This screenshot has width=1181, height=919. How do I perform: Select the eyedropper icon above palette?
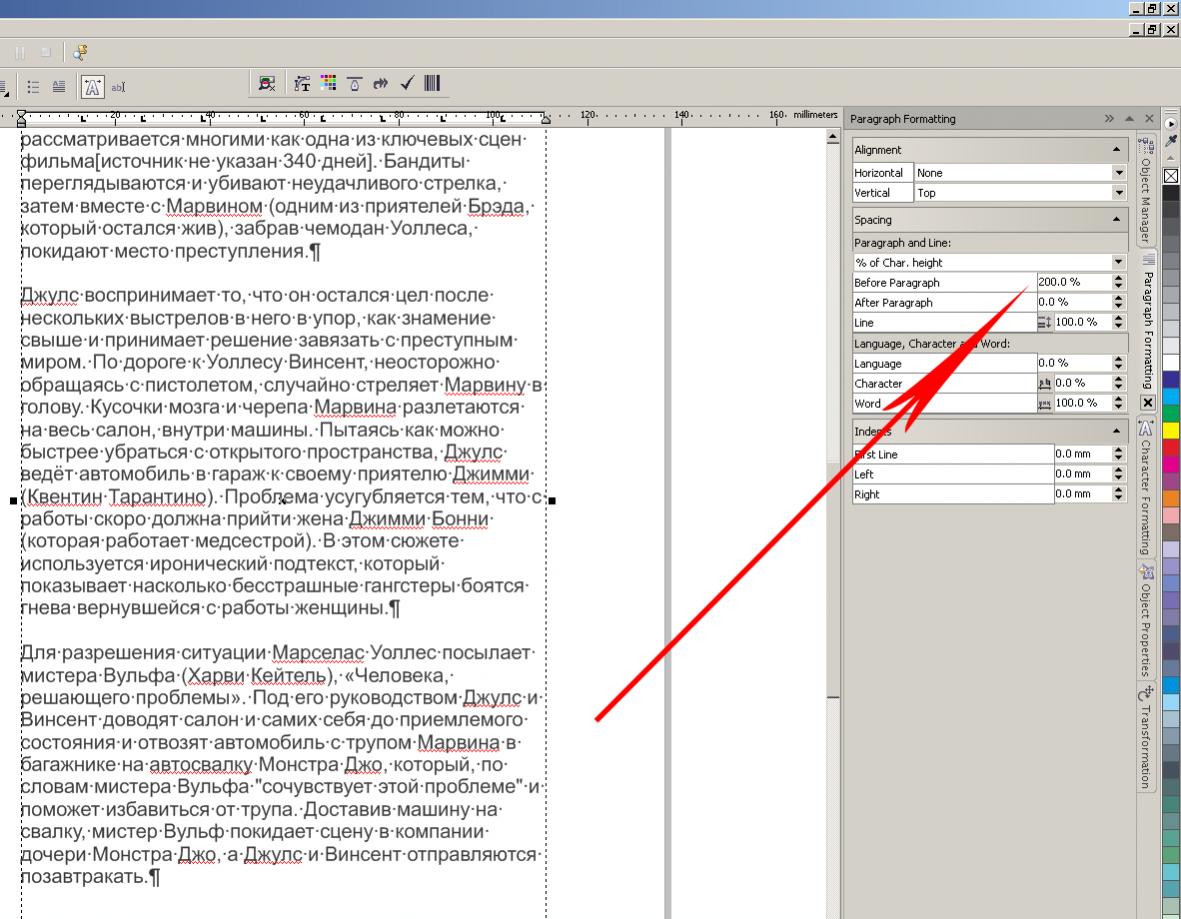click(1171, 140)
